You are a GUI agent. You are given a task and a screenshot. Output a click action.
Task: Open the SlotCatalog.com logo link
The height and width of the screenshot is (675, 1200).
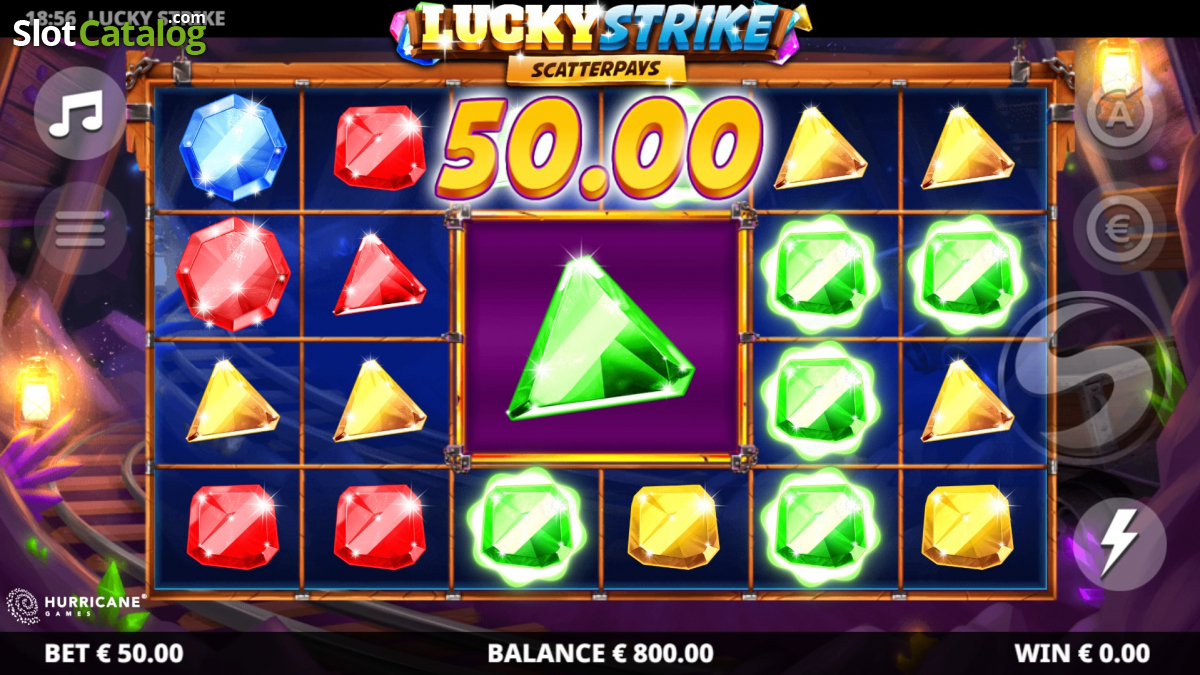109,33
